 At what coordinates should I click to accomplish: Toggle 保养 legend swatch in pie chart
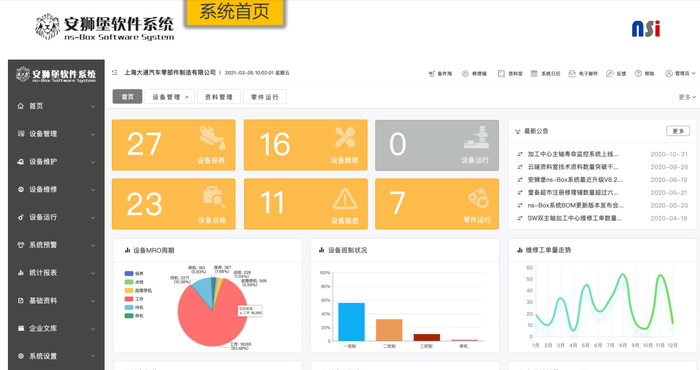(129, 274)
